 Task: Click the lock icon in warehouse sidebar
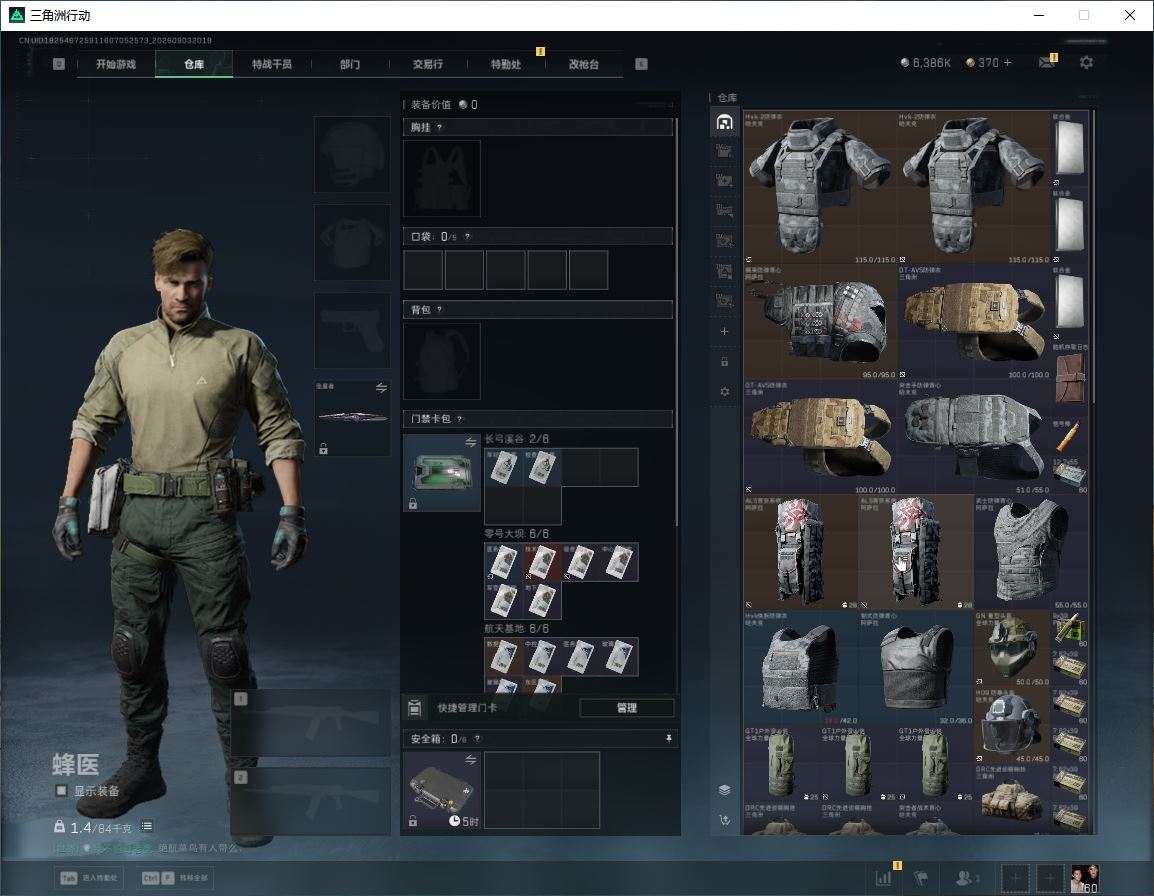[x=724, y=361]
